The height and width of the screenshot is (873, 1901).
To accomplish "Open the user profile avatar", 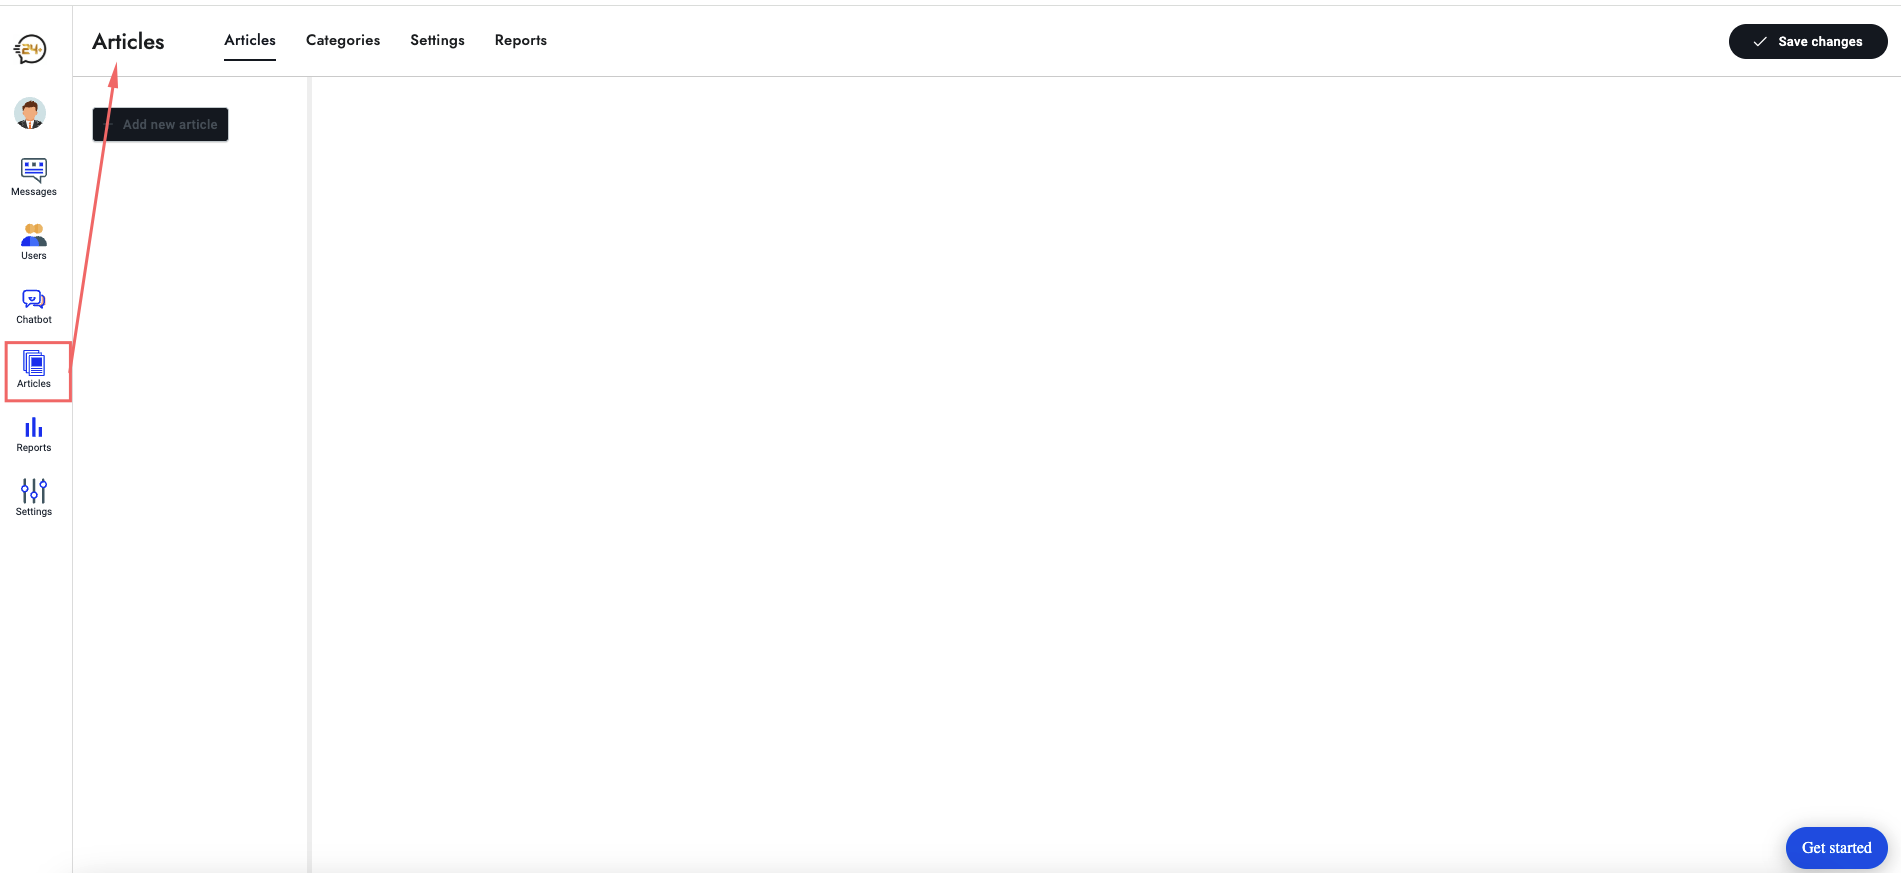I will 30,113.
